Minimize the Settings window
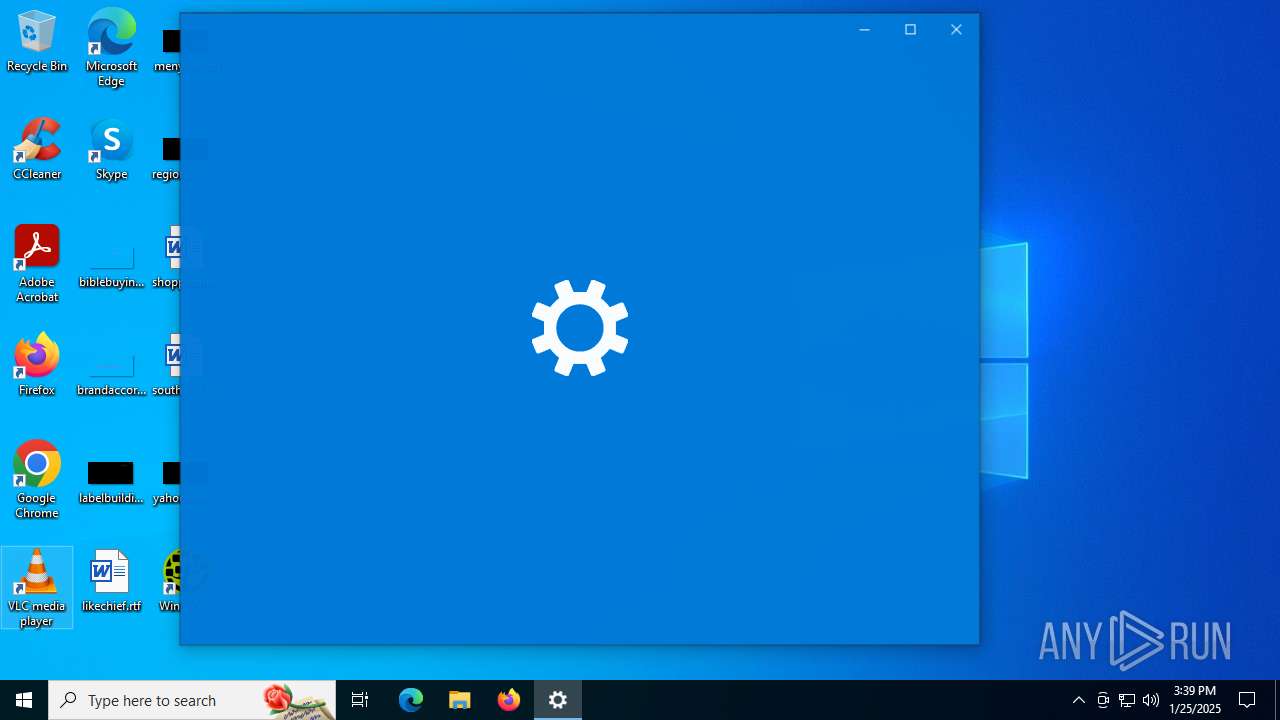This screenshot has width=1280, height=720. [864, 30]
